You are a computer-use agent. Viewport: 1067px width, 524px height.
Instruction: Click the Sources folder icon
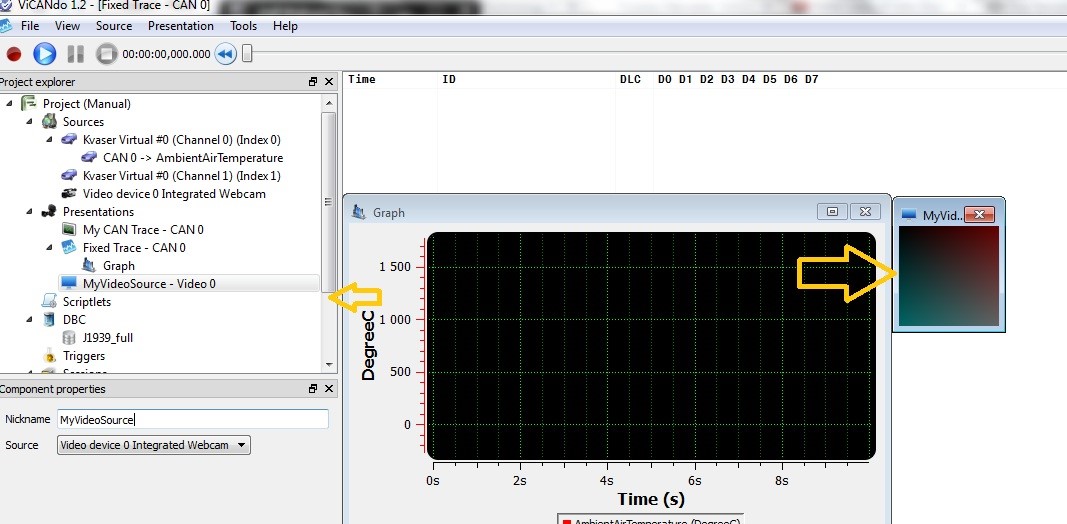(x=49, y=121)
